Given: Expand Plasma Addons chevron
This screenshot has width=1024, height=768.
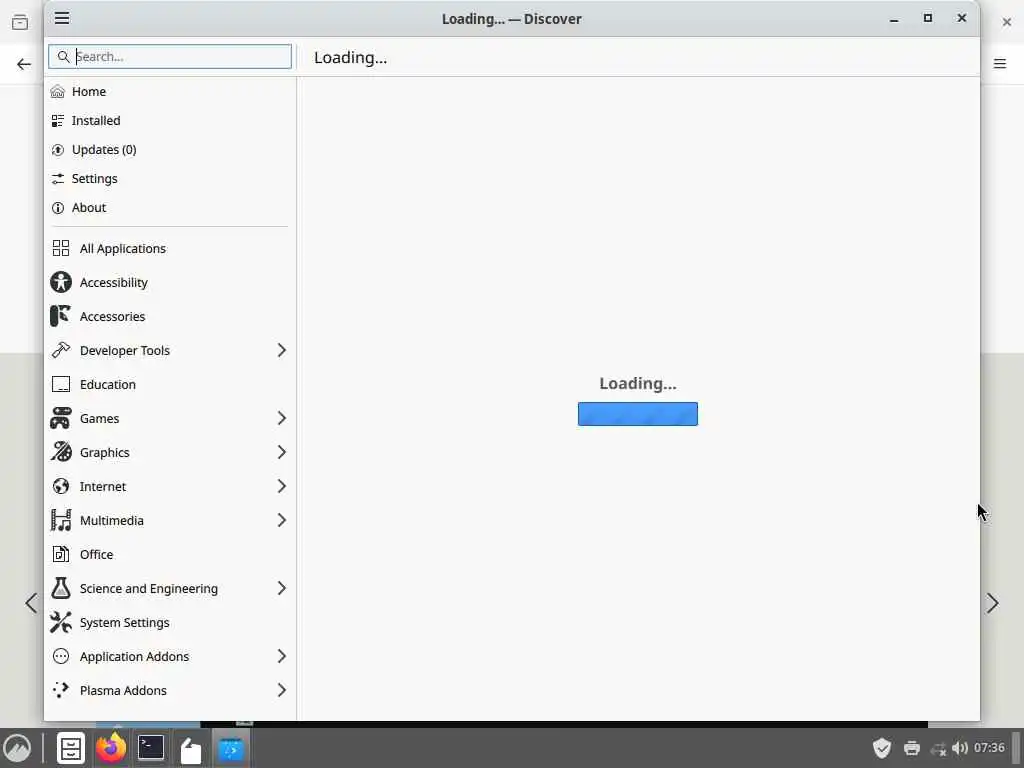Looking at the screenshot, I should click(x=281, y=690).
